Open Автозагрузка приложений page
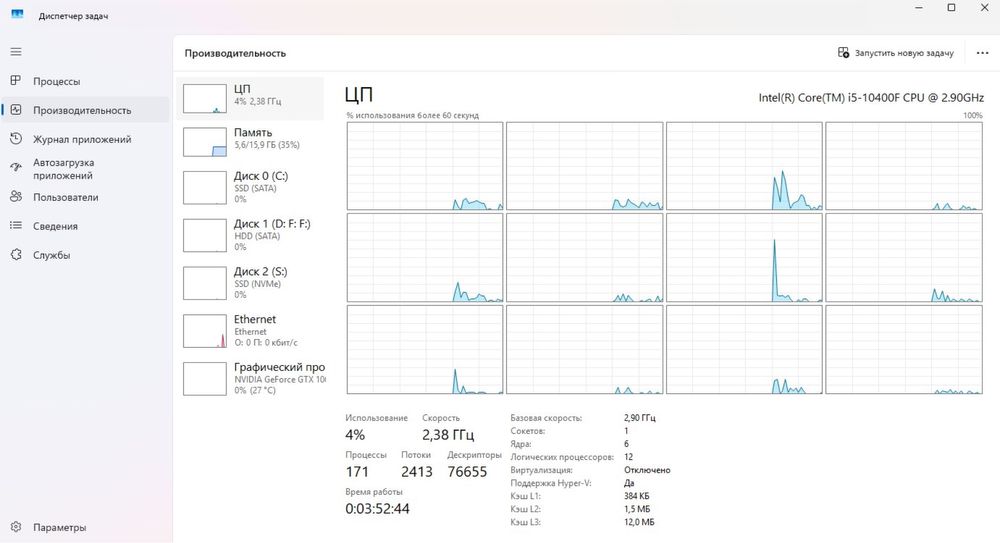This screenshot has width=1000, height=543. (x=63, y=169)
